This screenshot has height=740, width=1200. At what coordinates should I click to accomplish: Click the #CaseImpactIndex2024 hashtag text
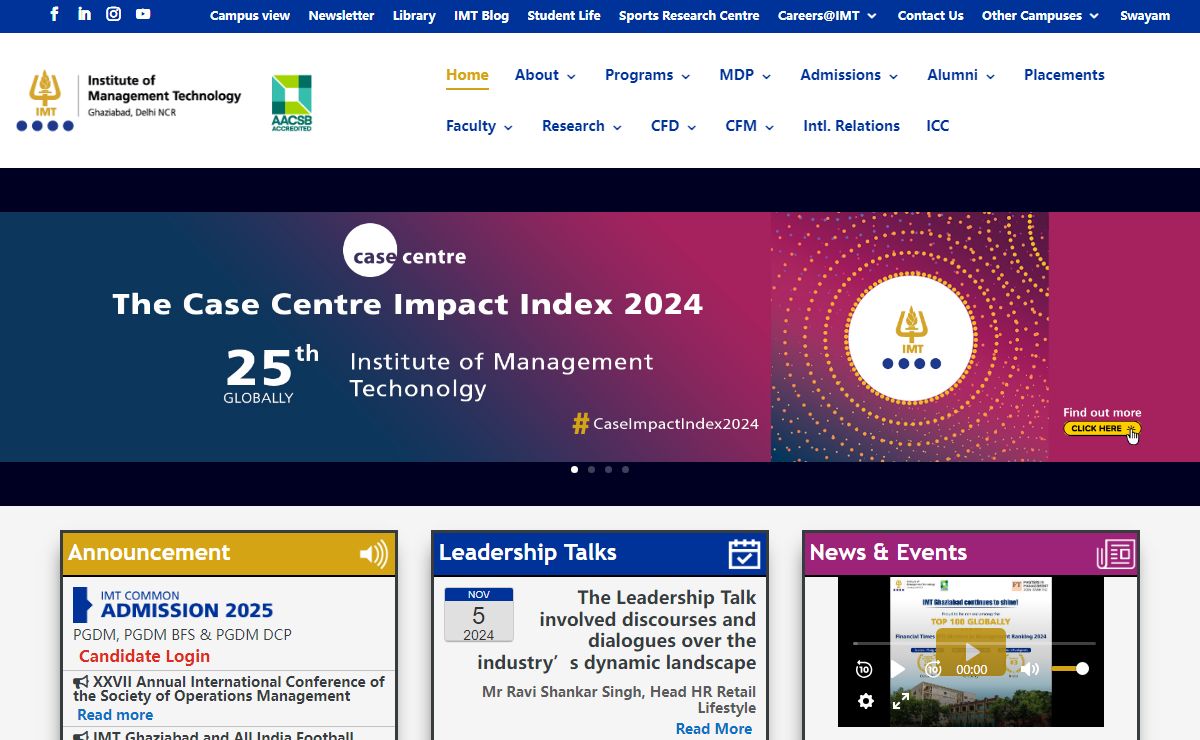[665, 423]
